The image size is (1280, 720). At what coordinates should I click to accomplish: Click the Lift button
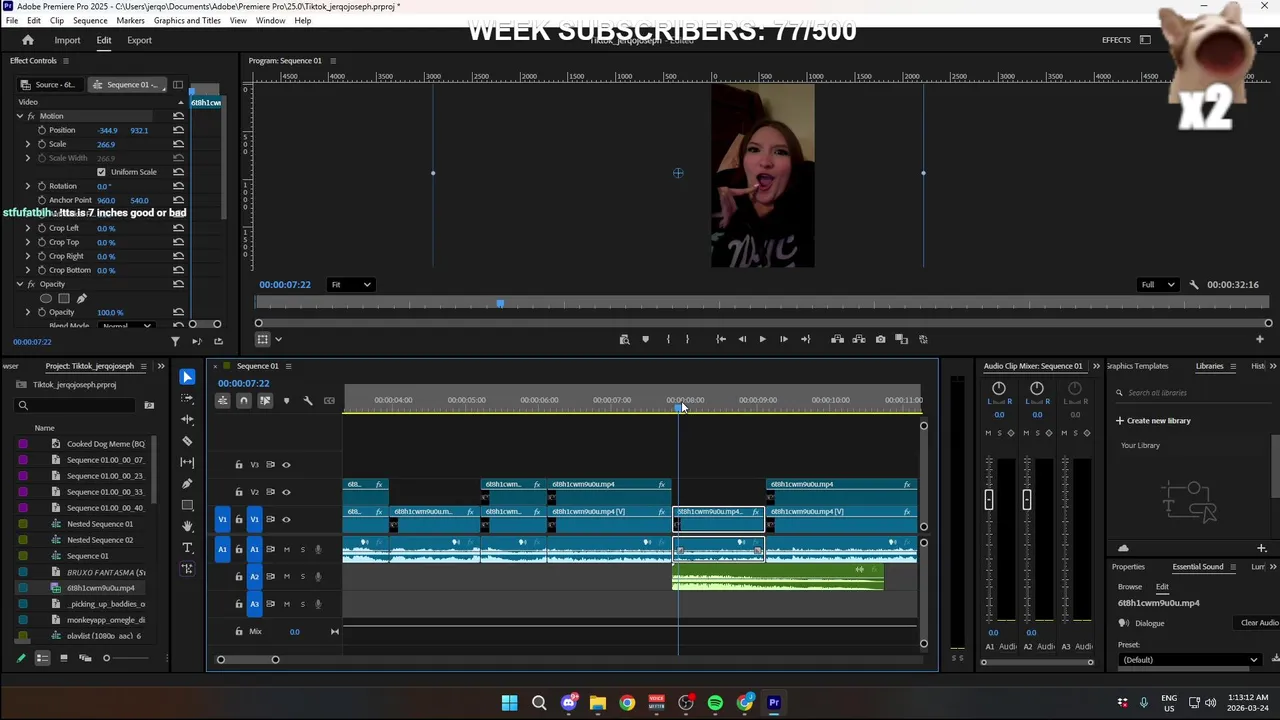(837, 339)
